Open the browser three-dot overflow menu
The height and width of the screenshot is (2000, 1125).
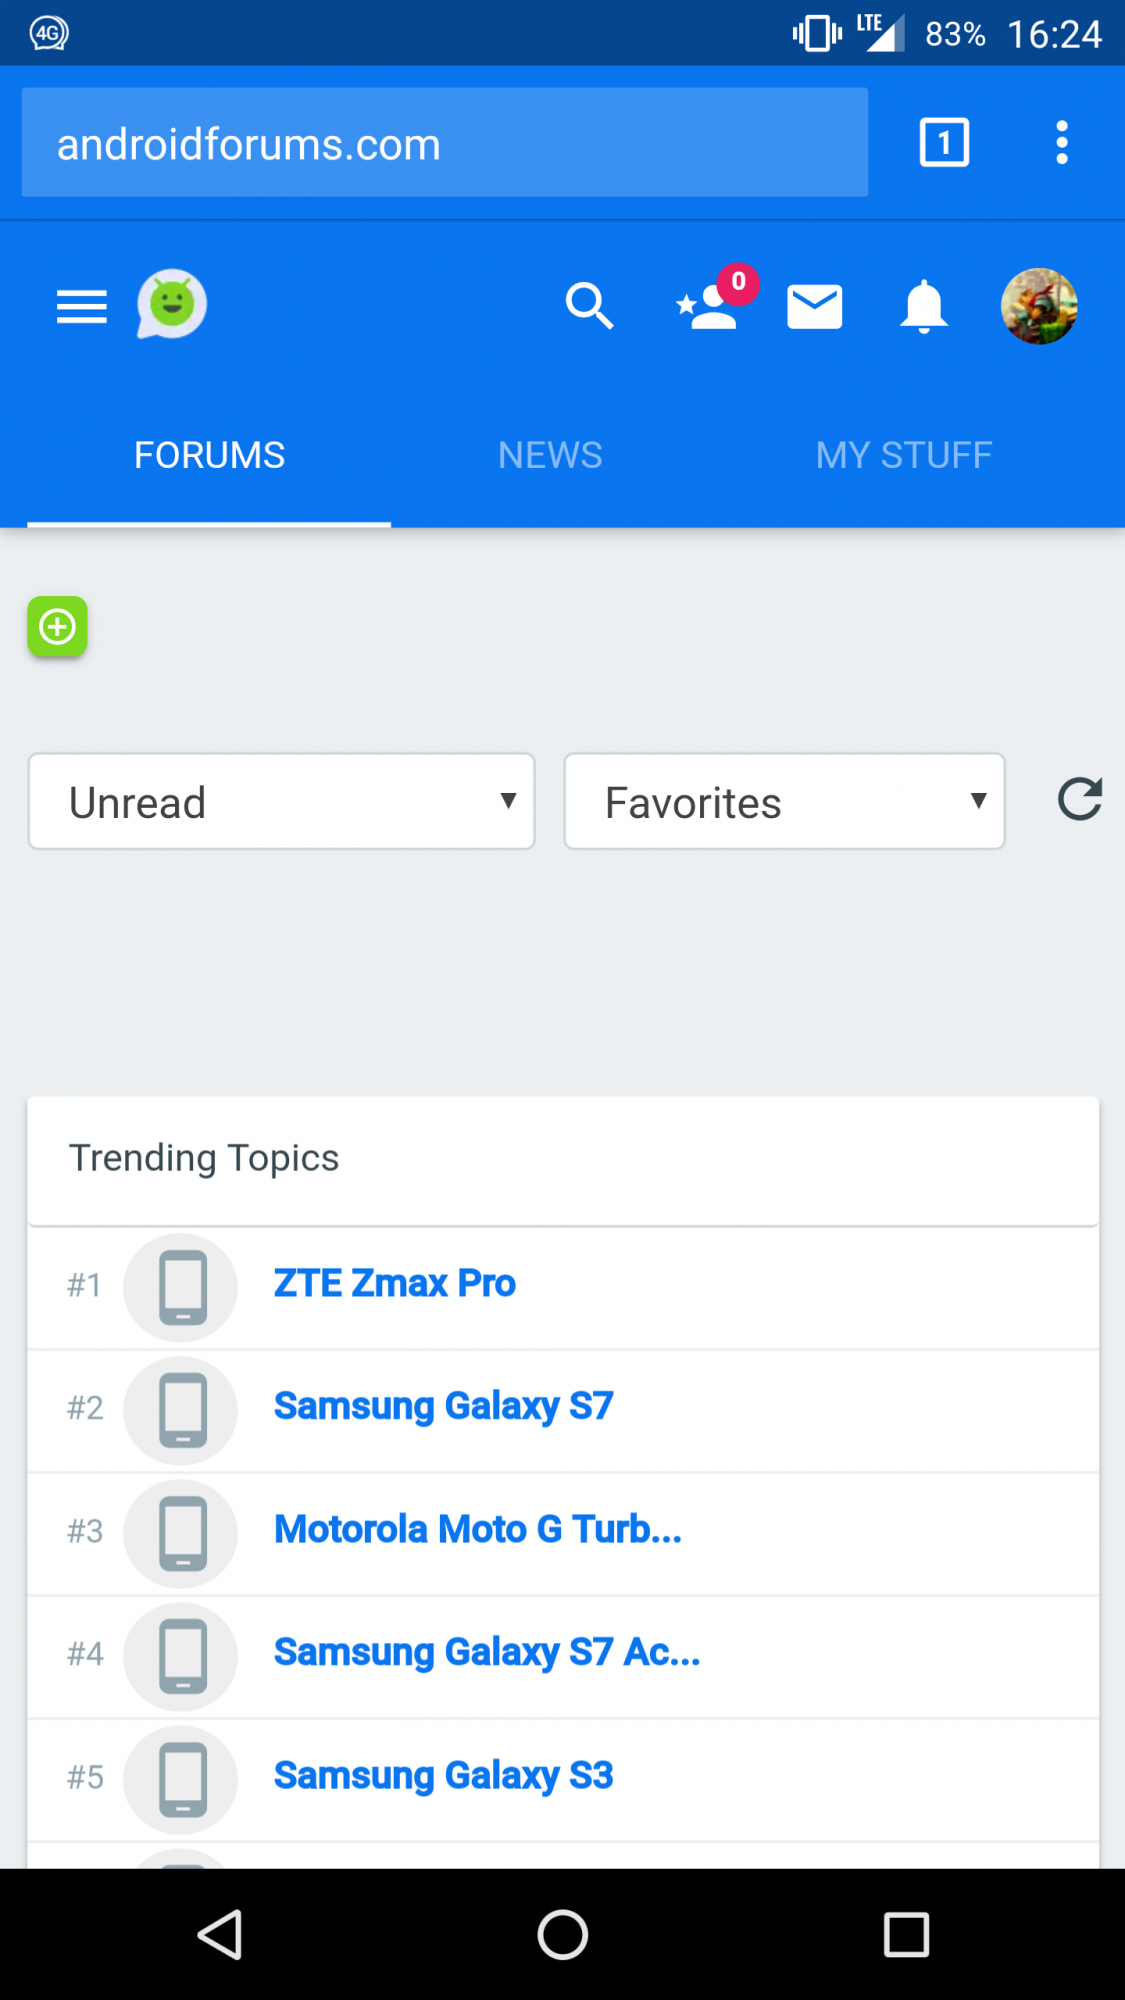click(1062, 142)
